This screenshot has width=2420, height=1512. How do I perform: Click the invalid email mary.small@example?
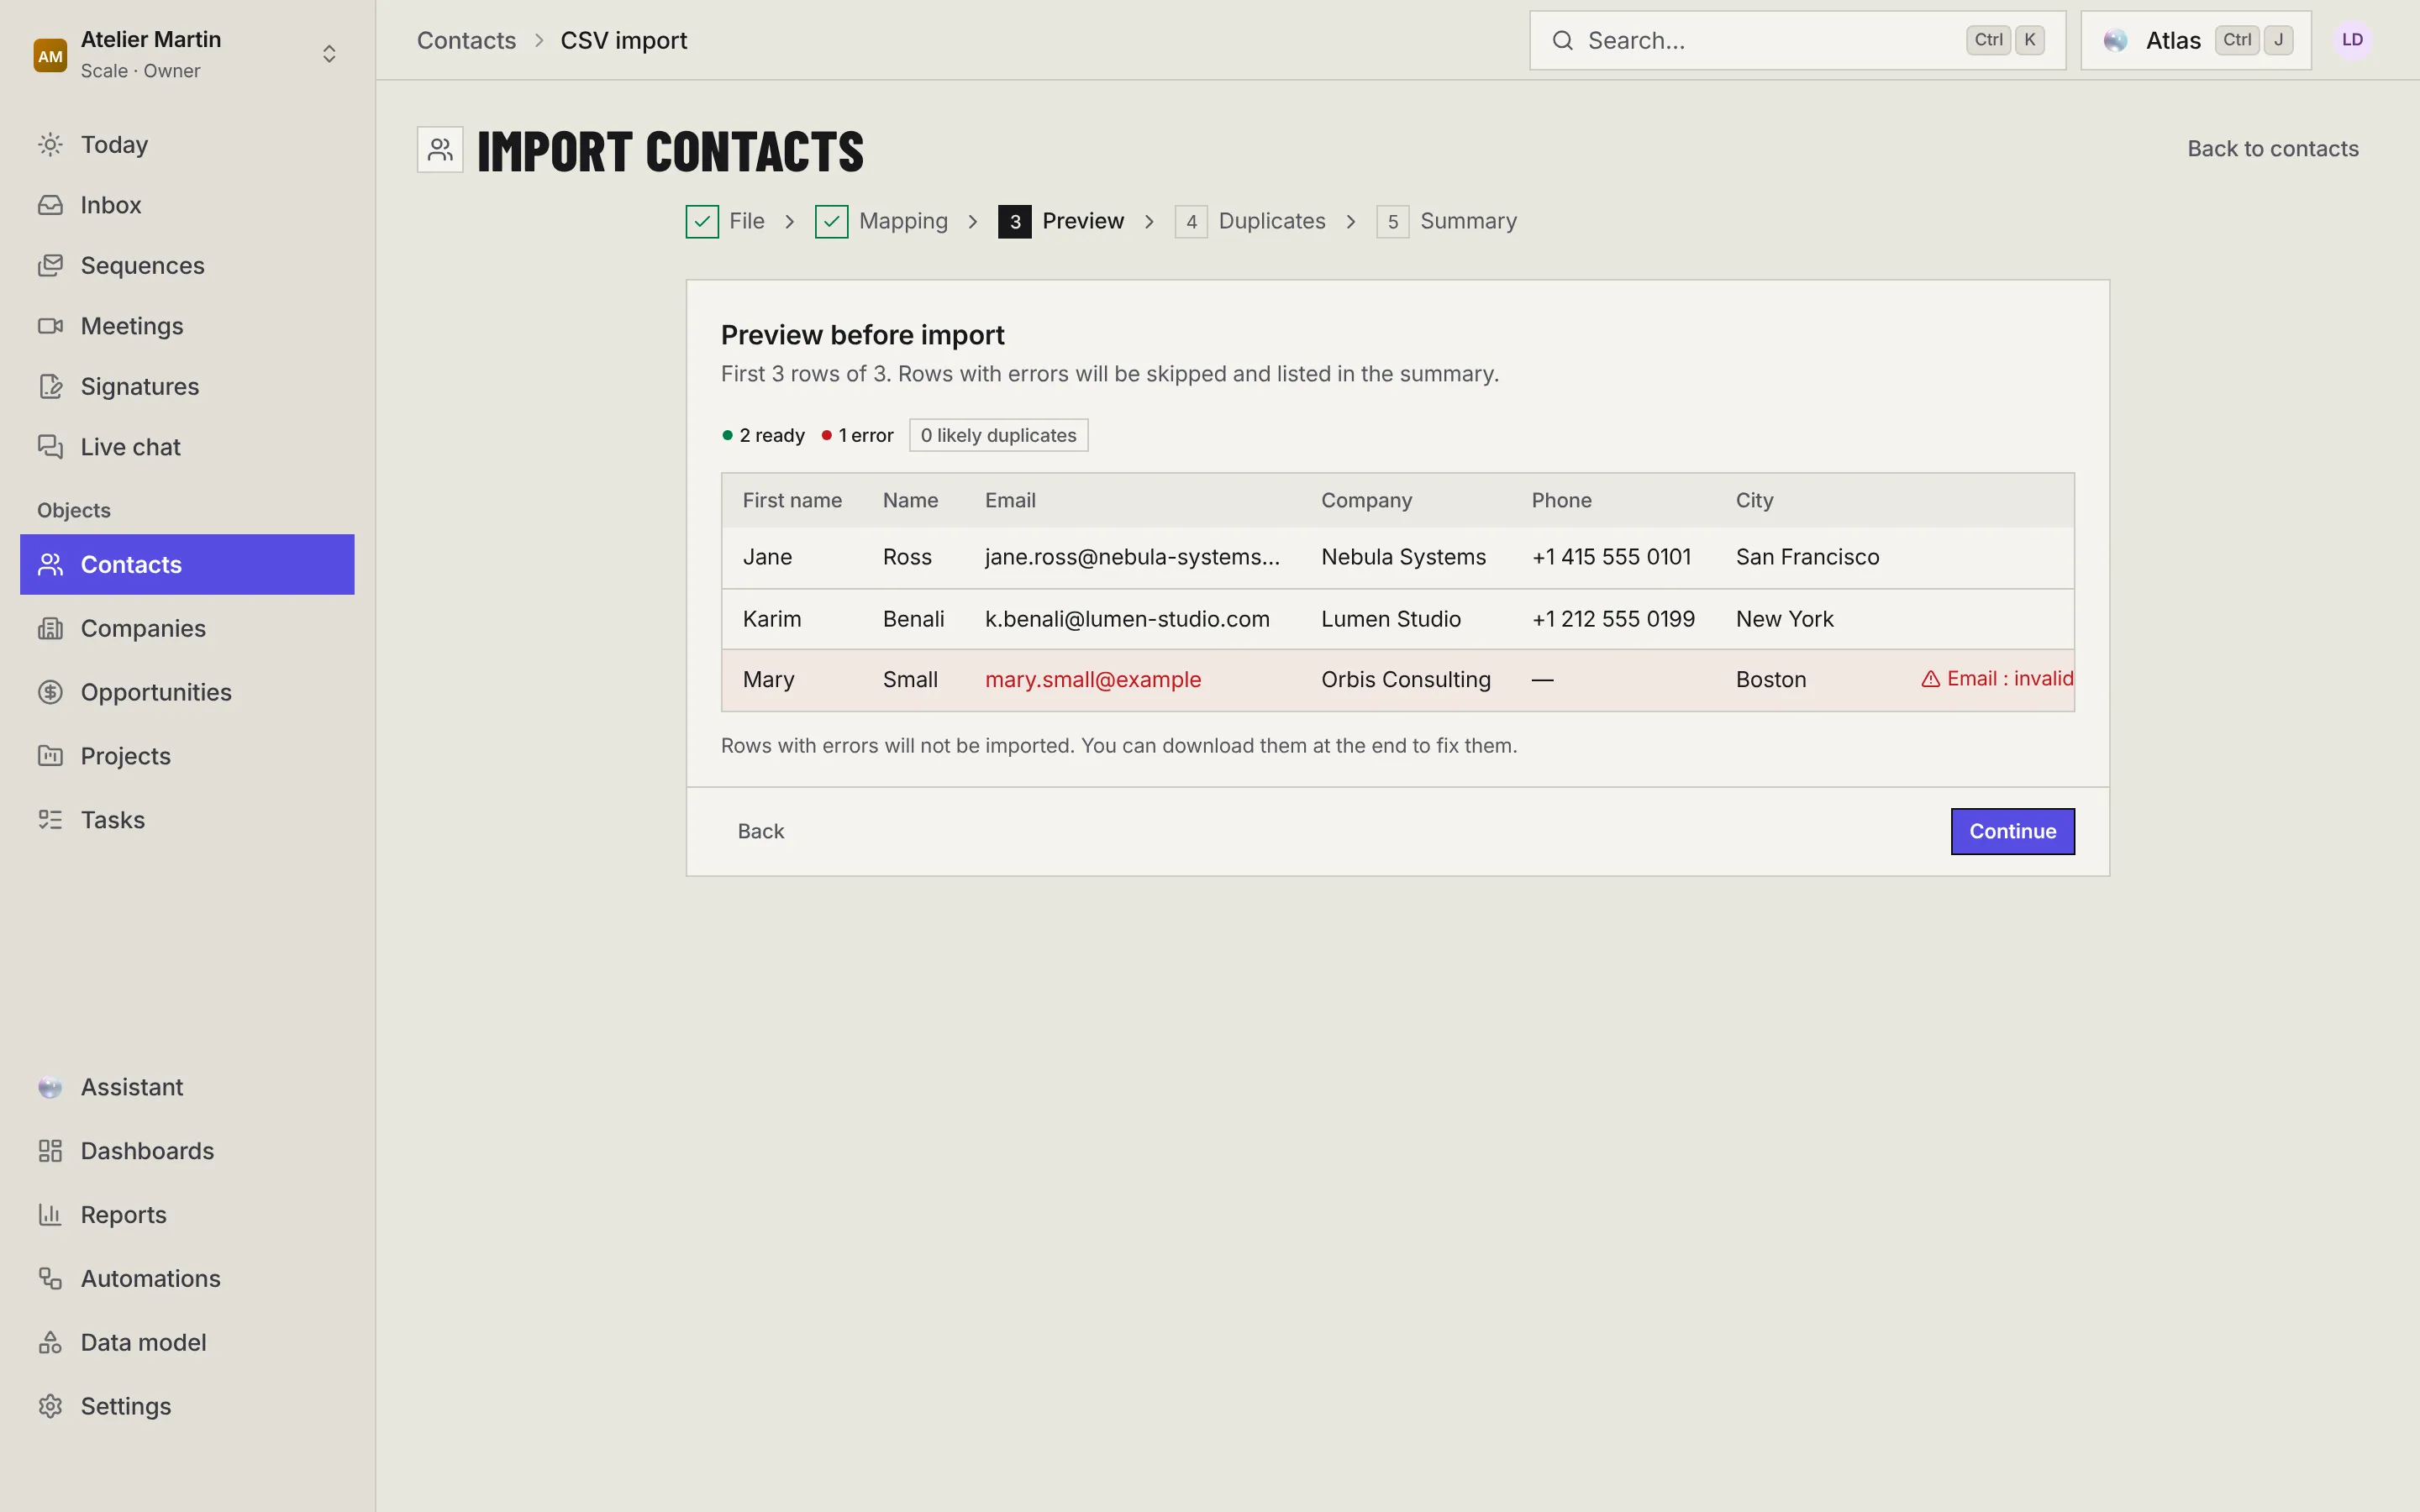click(x=1092, y=680)
